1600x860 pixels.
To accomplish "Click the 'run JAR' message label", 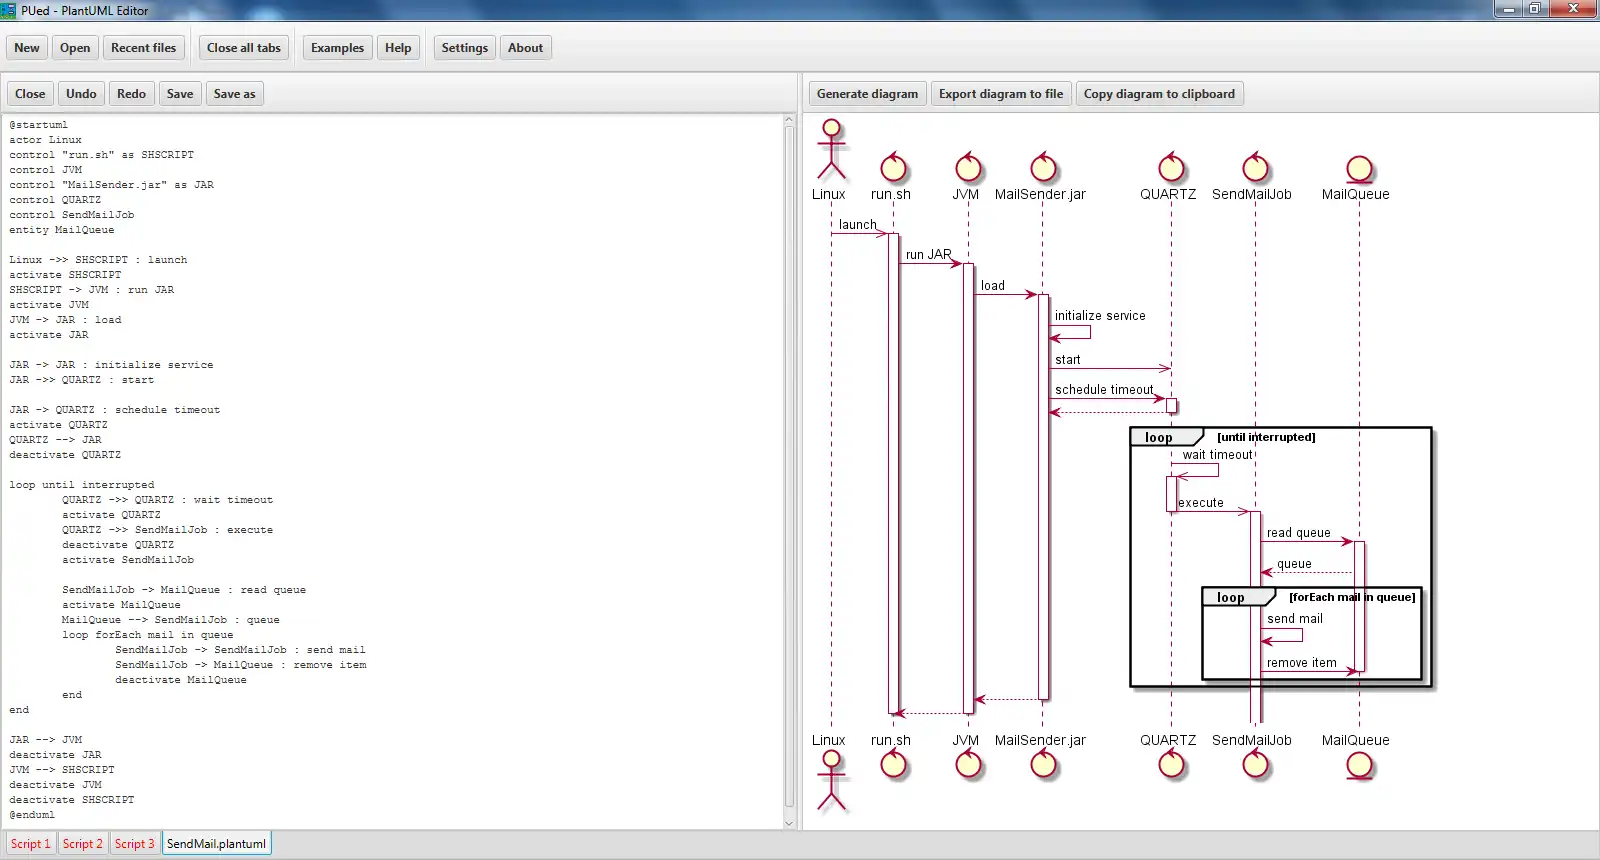I will (929, 255).
